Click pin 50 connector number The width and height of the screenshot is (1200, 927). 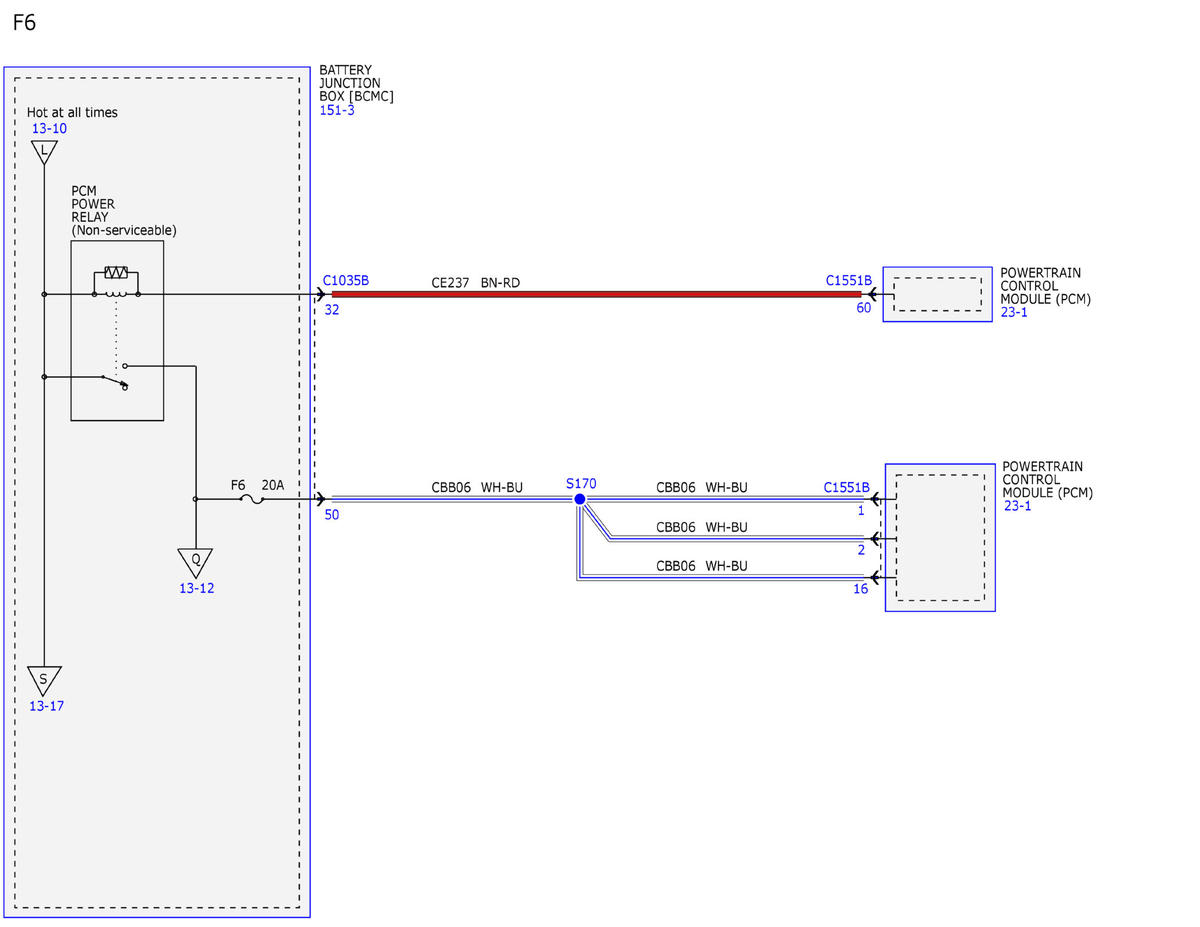pos(332,514)
